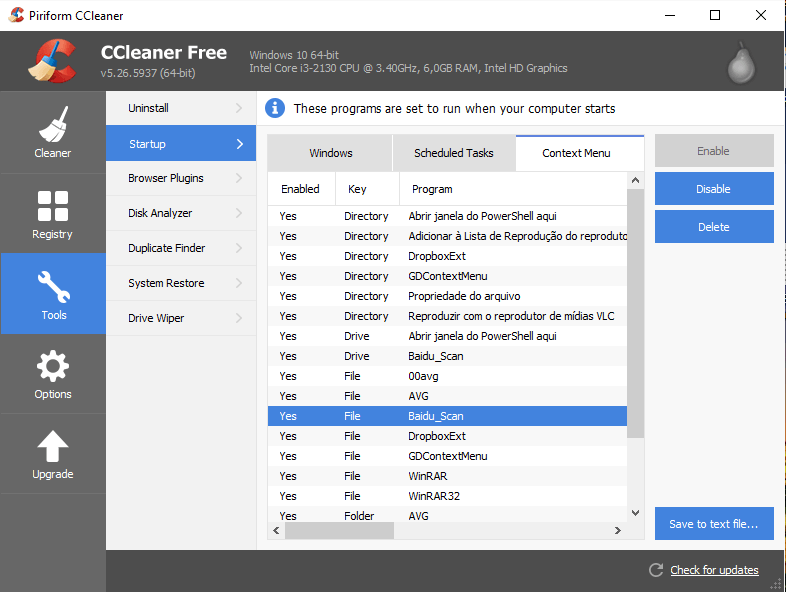Maximize the CCleaner window
This screenshot has width=786, height=592.
[x=715, y=16]
